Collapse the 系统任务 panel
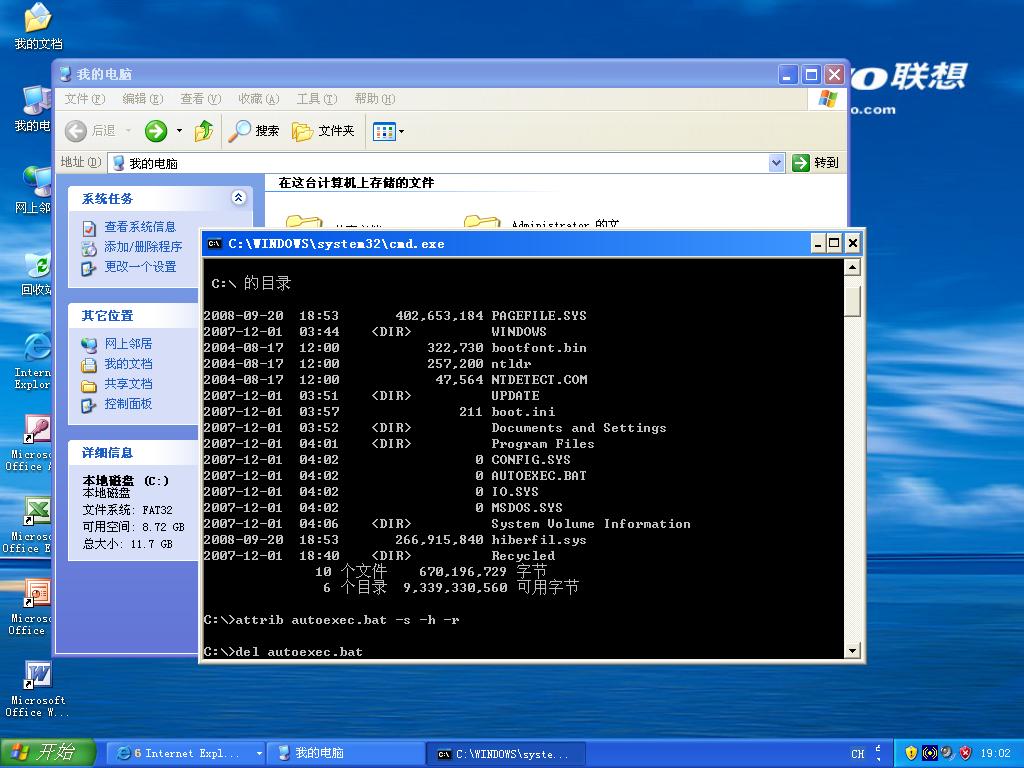 (x=238, y=198)
